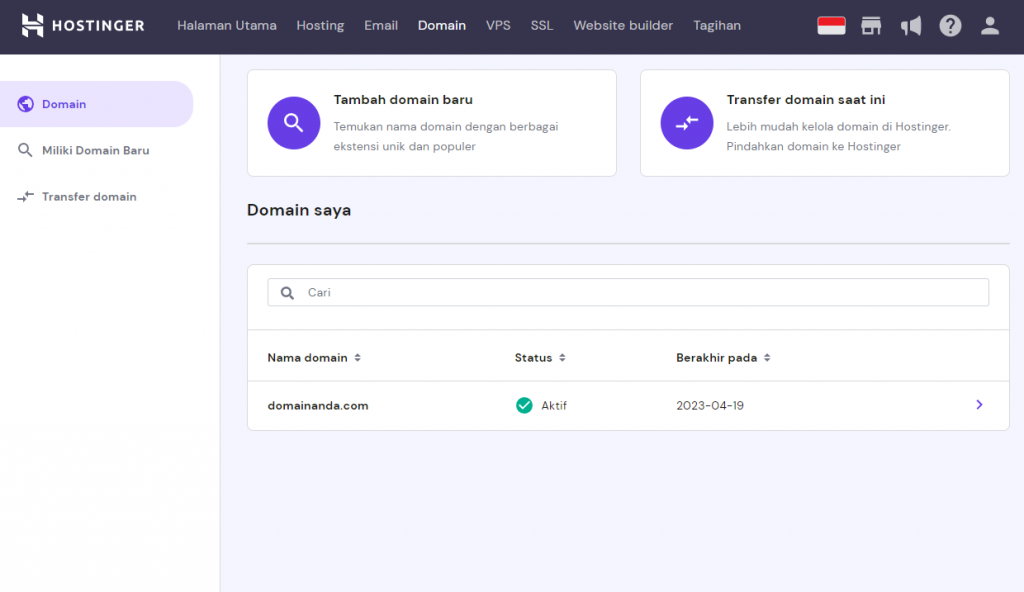Open the Website builder menu item
Viewport: 1024px width, 592px height.
tap(623, 26)
